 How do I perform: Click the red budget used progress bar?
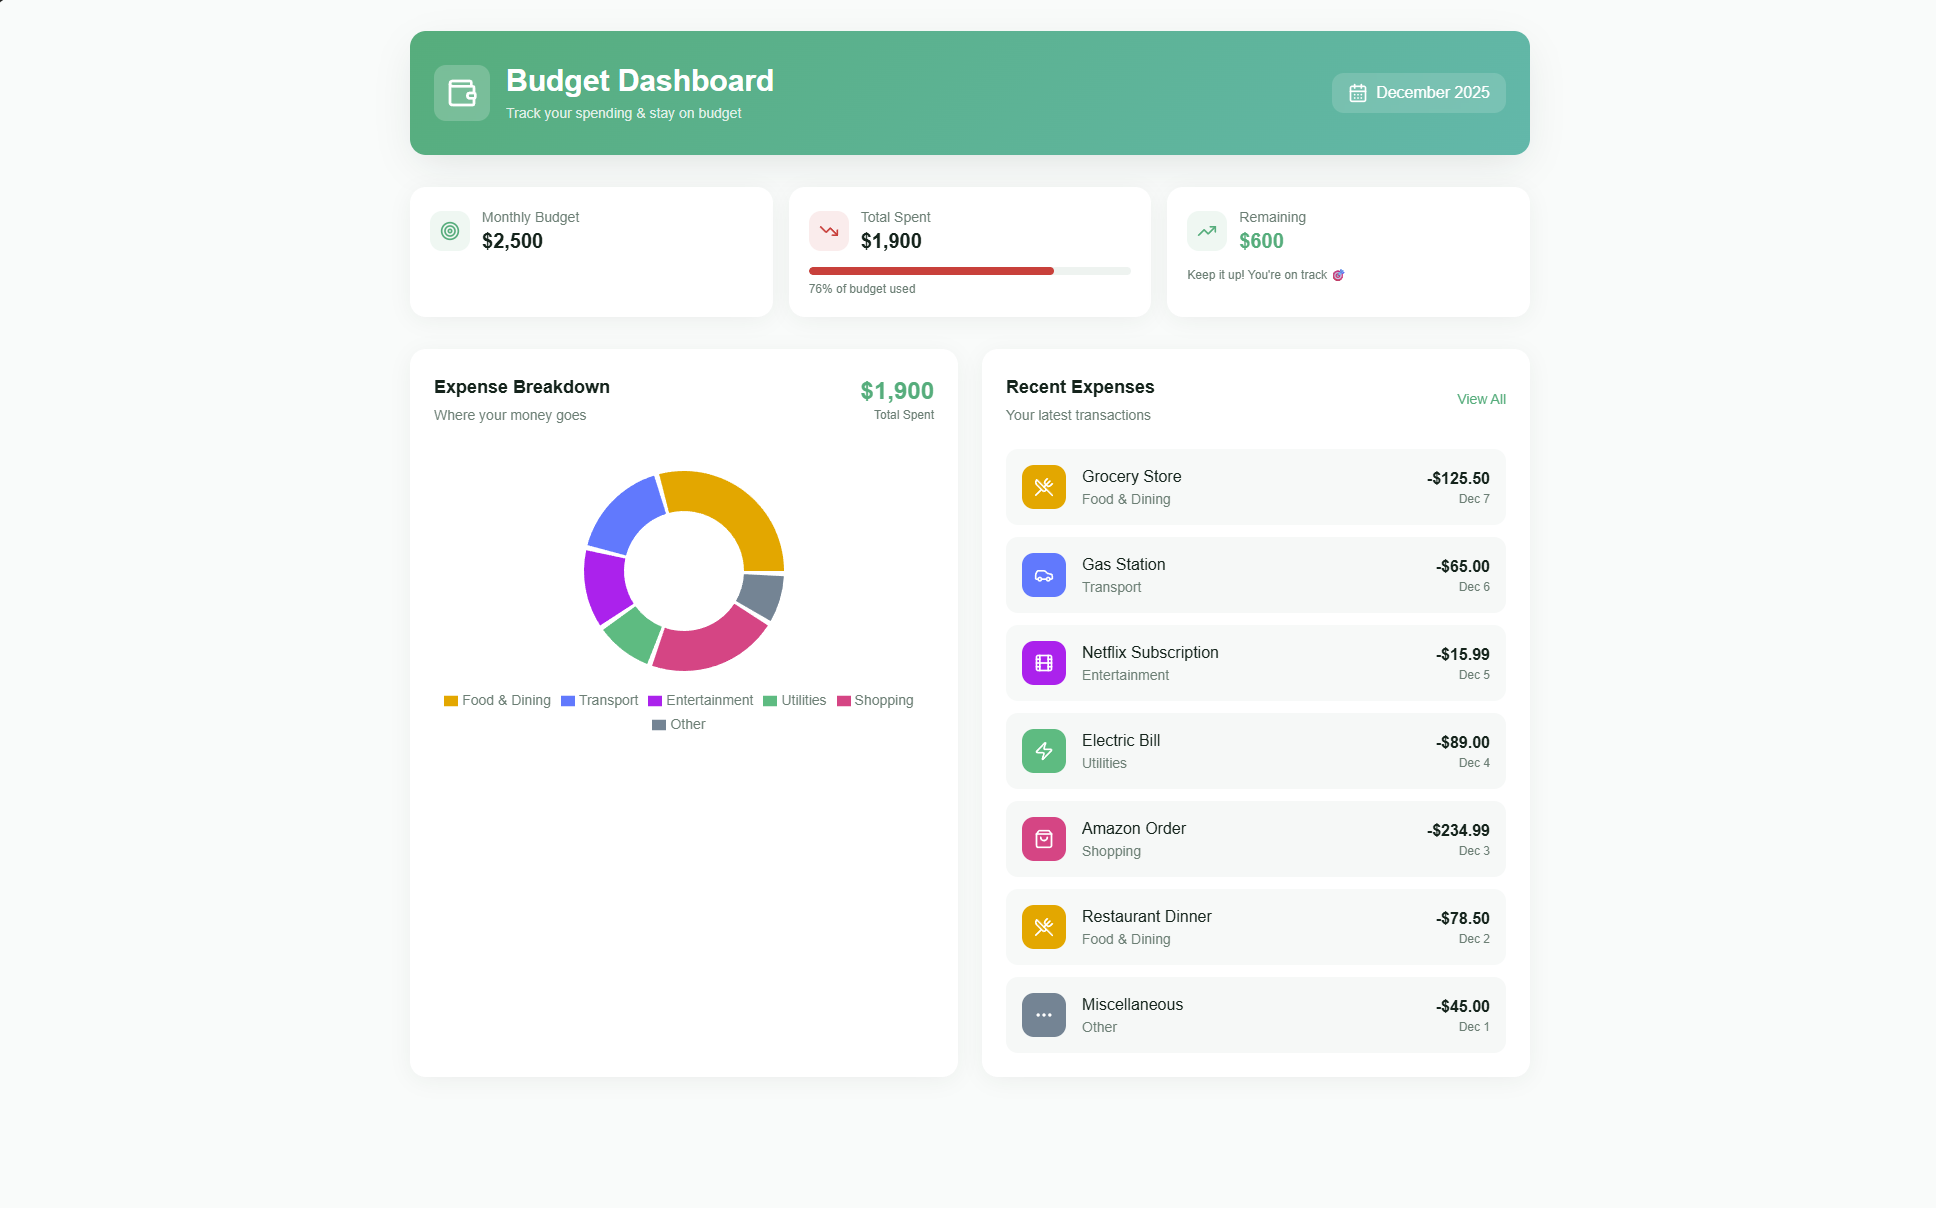tap(931, 271)
